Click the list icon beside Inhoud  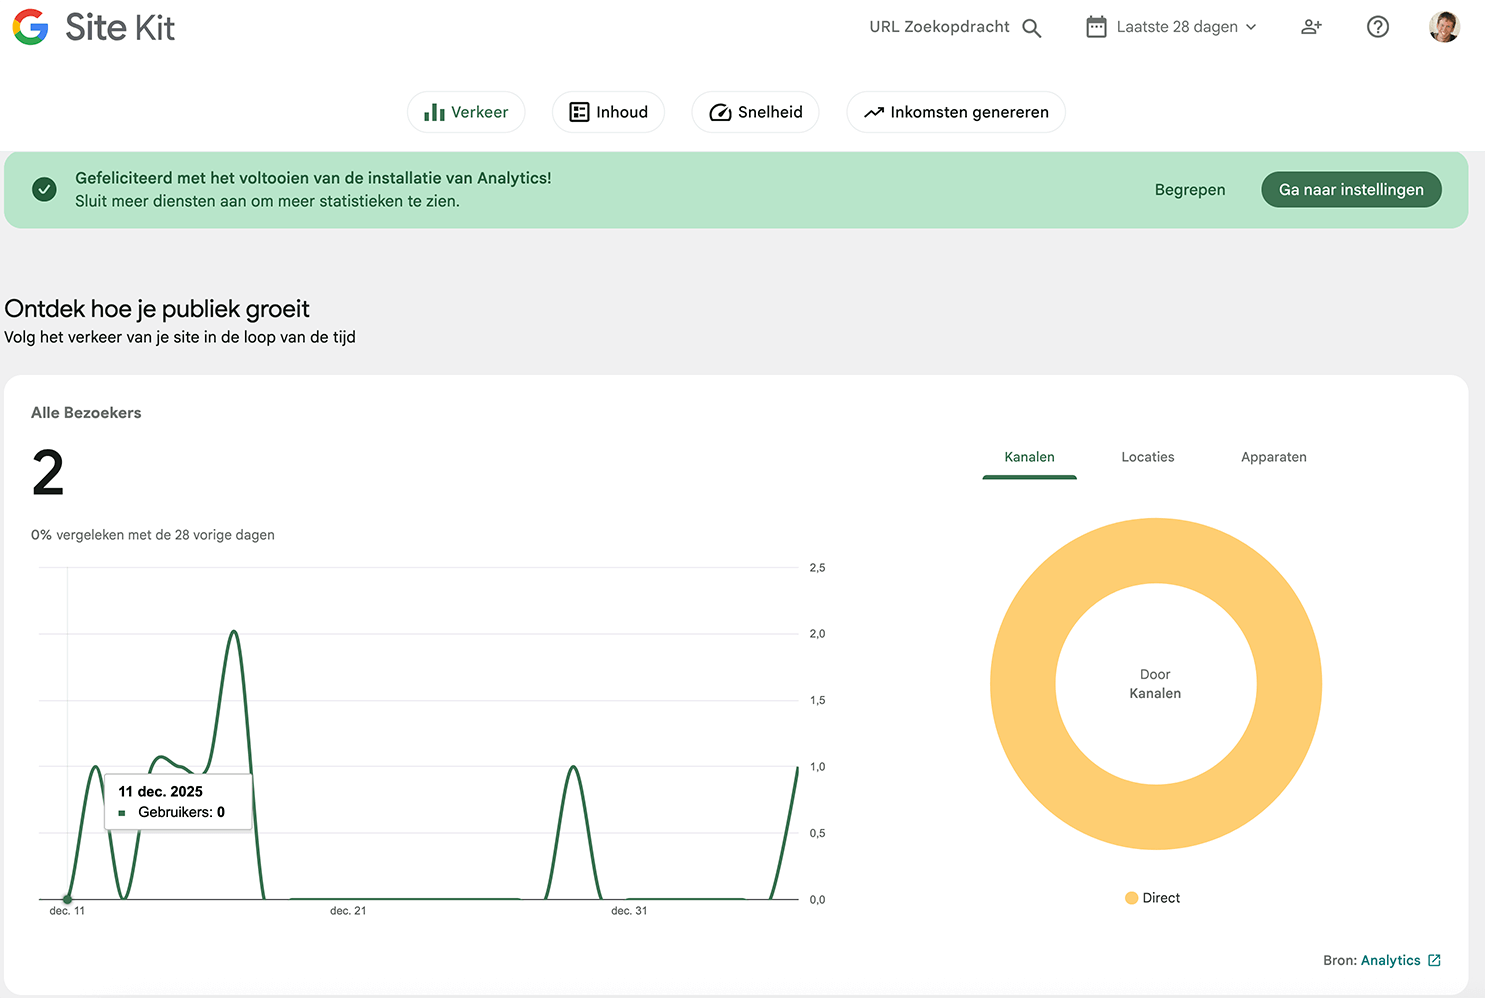580,112
